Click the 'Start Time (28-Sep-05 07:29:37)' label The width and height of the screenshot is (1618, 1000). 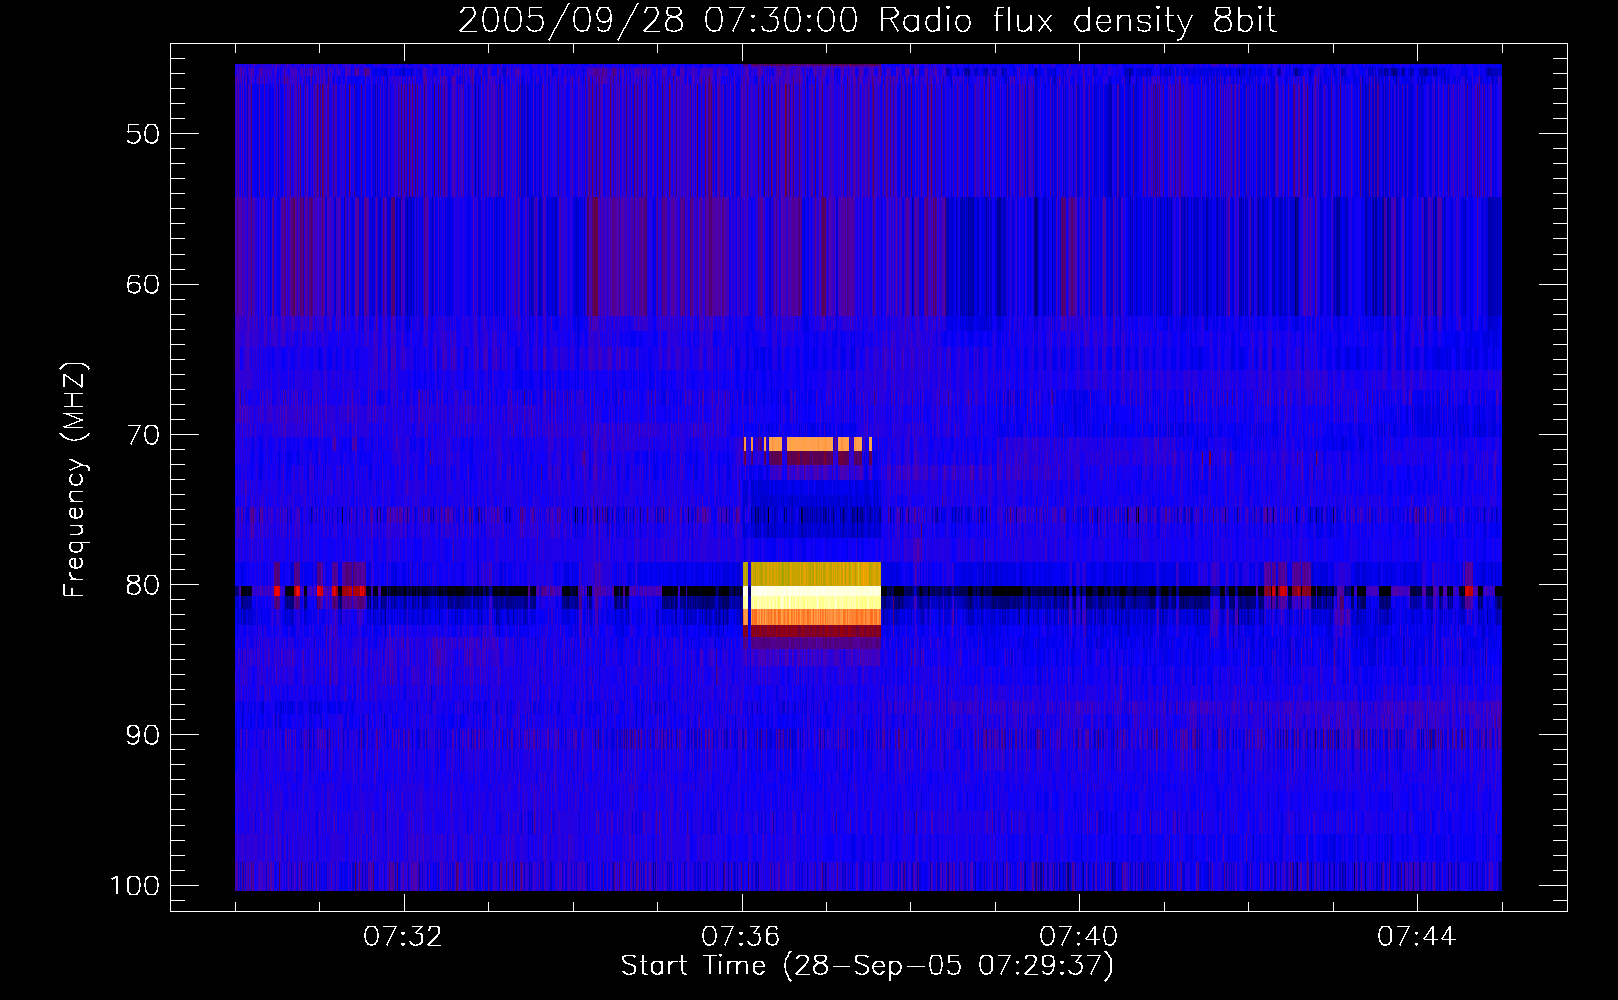coord(867,966)
